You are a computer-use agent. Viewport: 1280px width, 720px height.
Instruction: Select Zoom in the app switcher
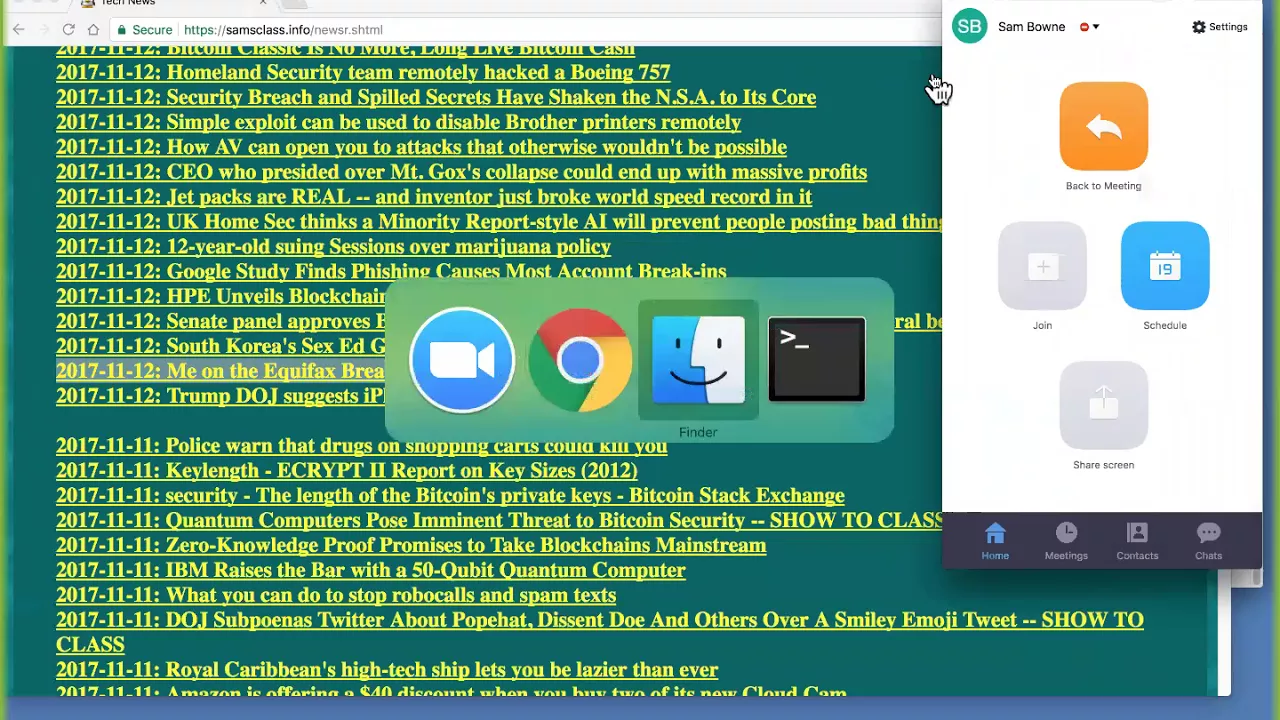point(461,360)
